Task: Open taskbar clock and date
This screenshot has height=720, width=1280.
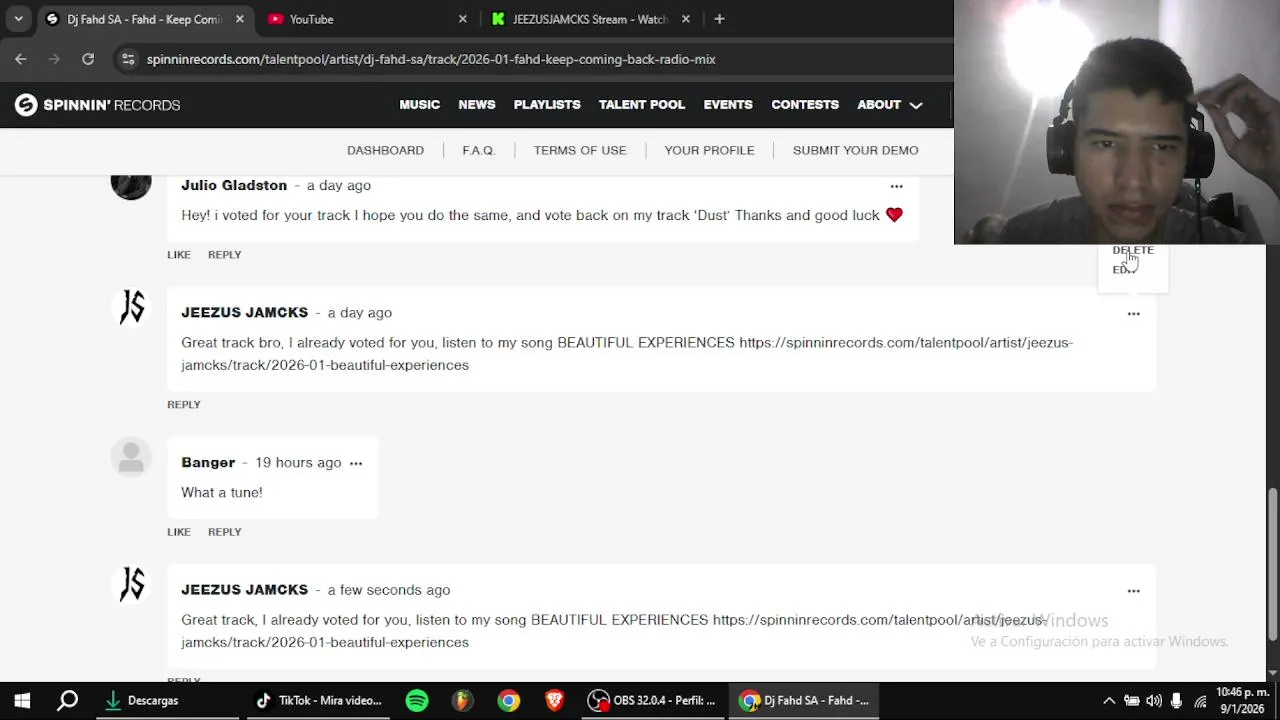Action: (x=1243, y=701)
